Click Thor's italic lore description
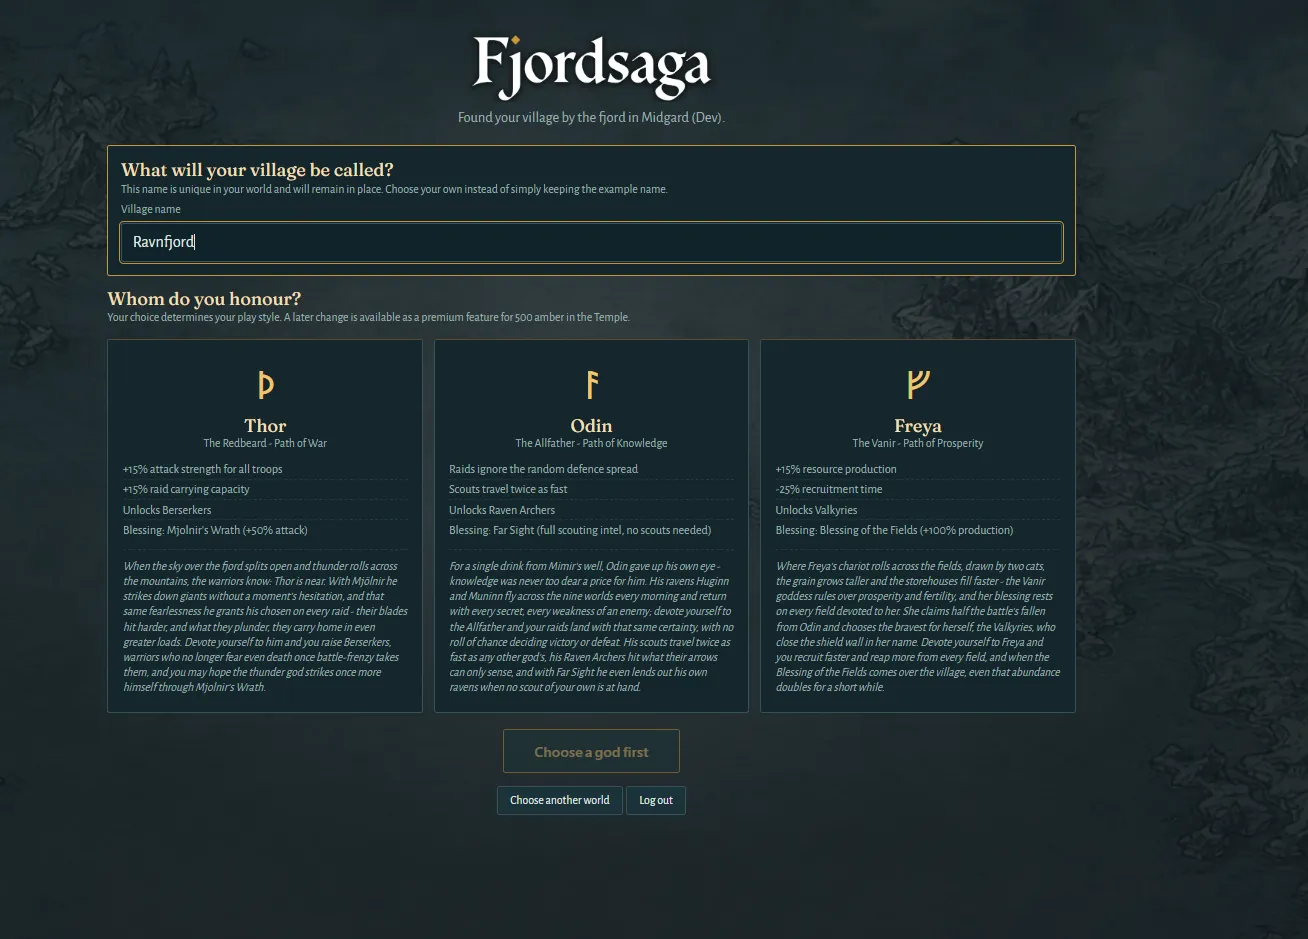1308x939 pixels. pos(265,627)
